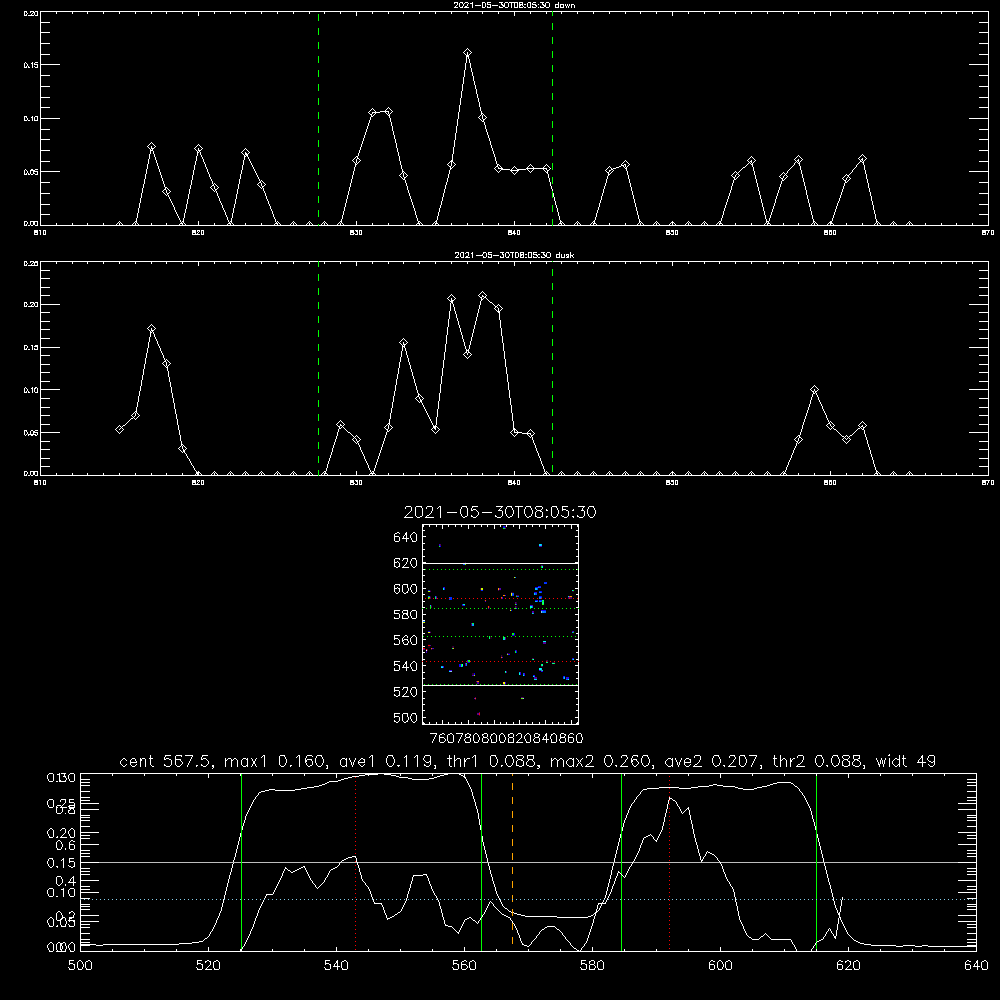Image resolution: width=1000 pixels, height=1000 pixels.
Task: Click the green vertical line at 525 in bottom plot
Action: point(241,861)
